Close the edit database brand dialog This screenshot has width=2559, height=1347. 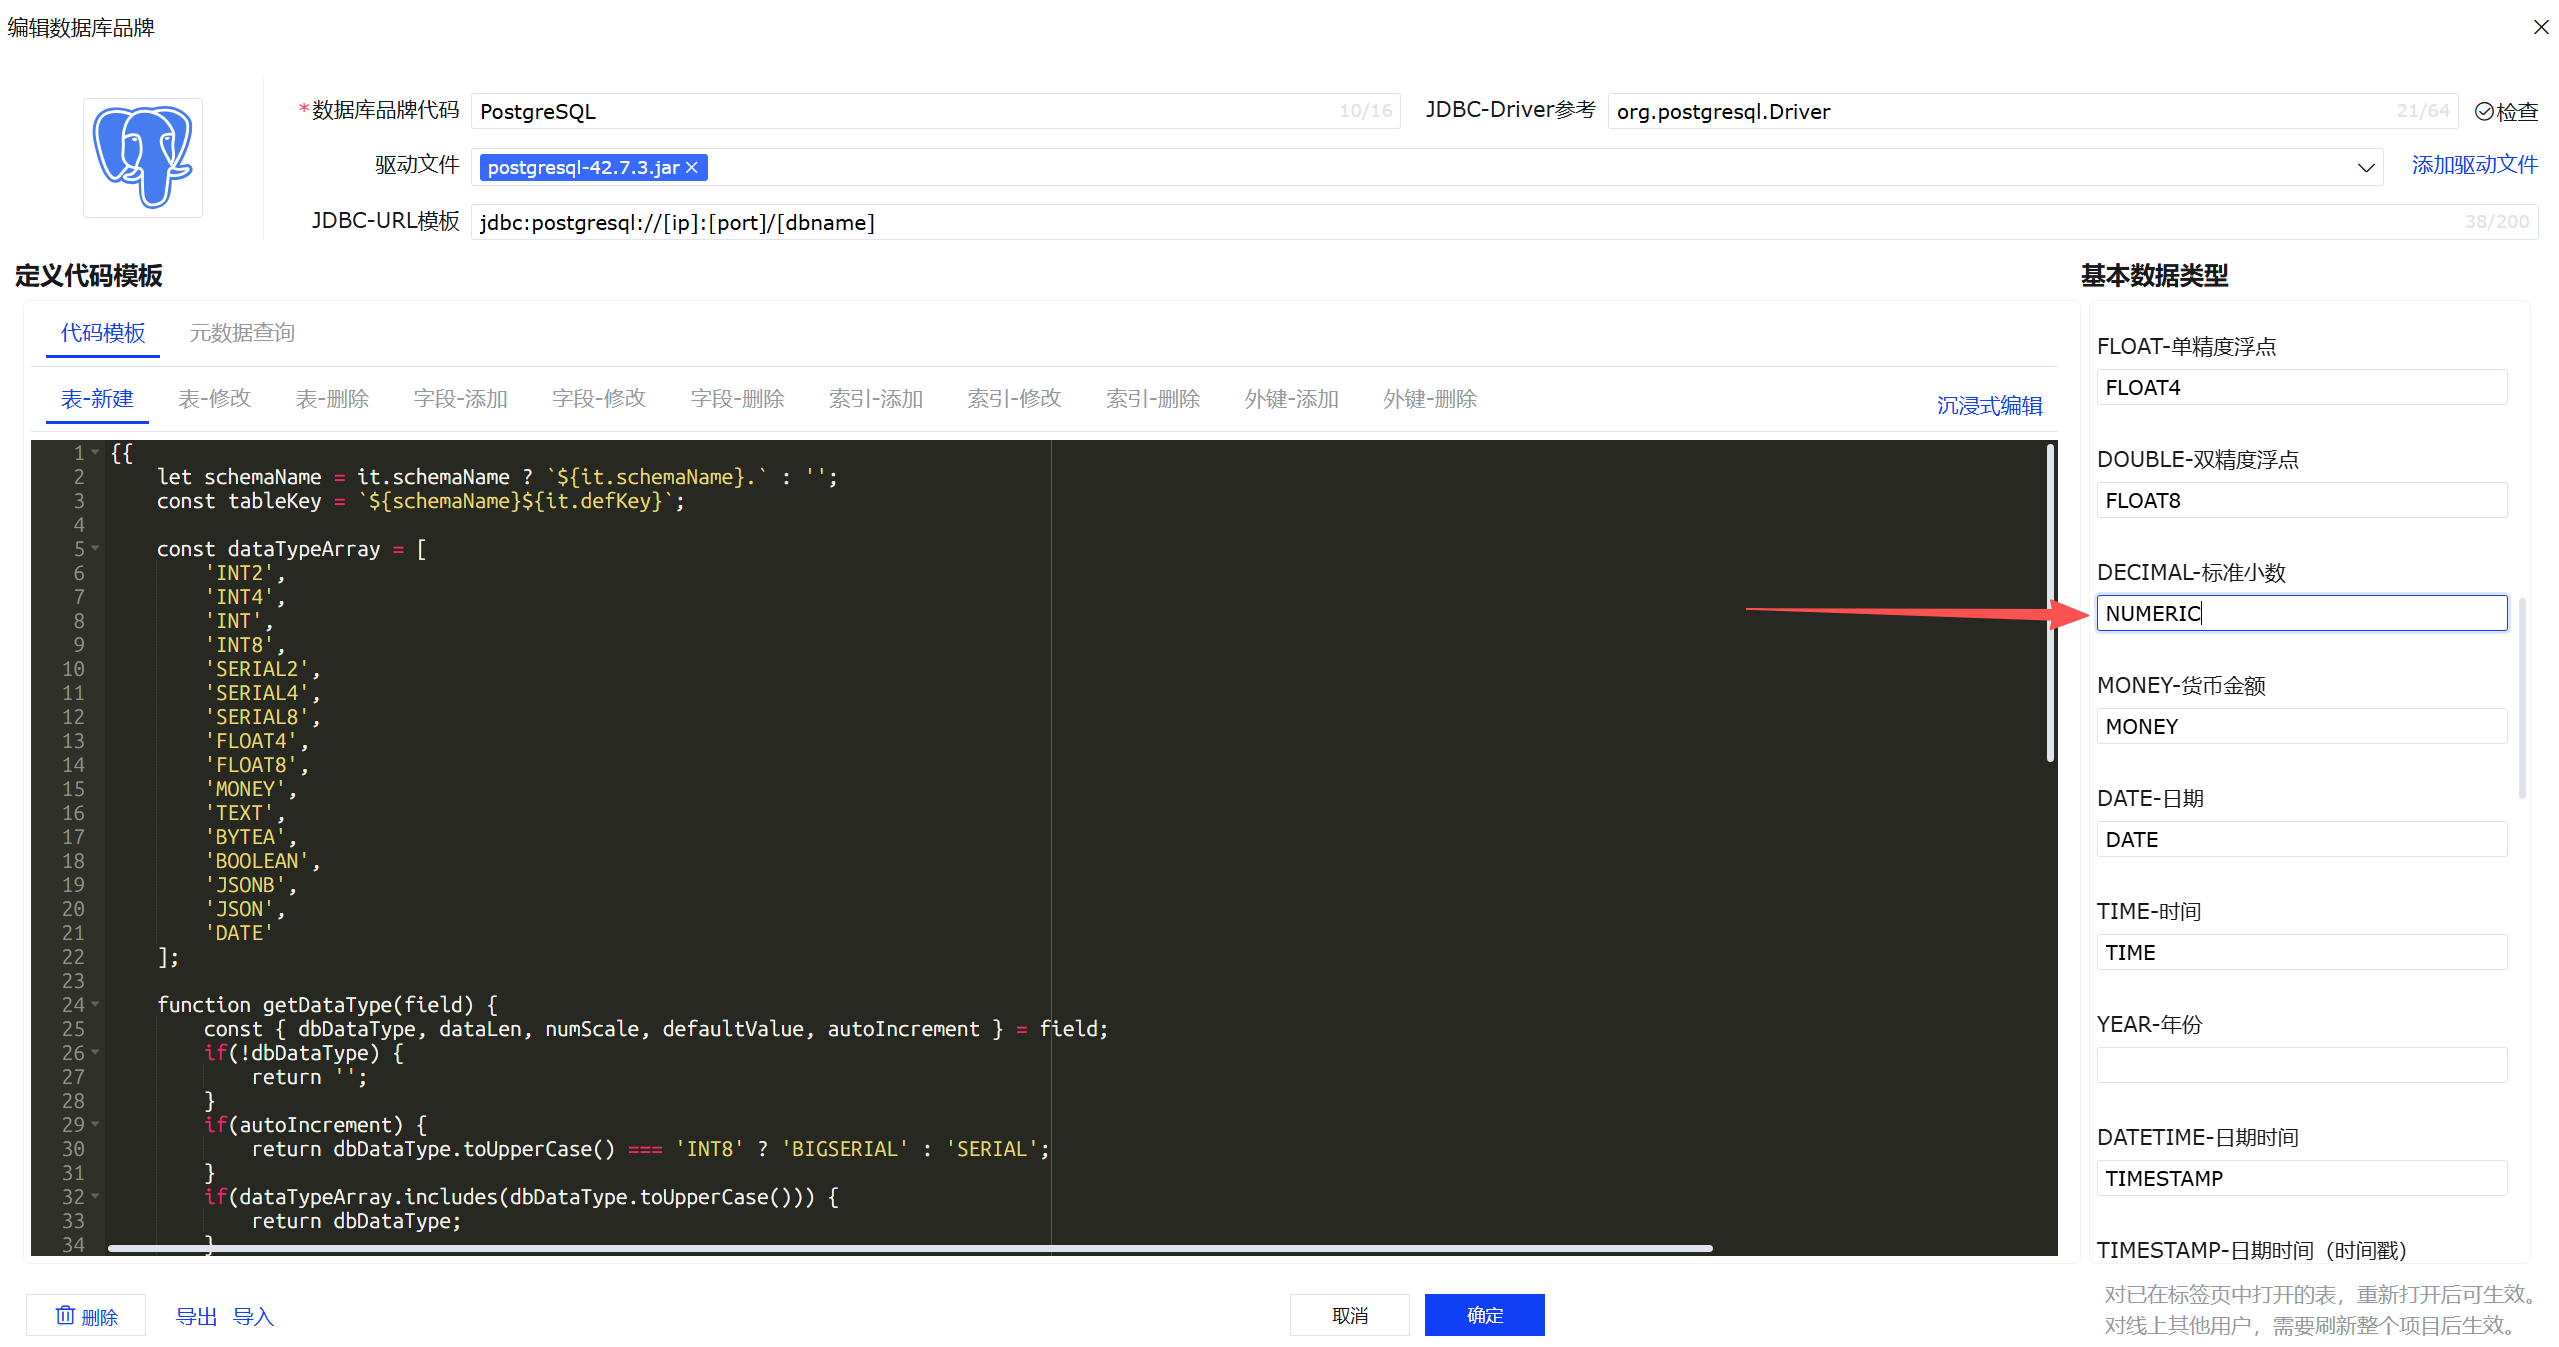click(x=2540, y=27)
